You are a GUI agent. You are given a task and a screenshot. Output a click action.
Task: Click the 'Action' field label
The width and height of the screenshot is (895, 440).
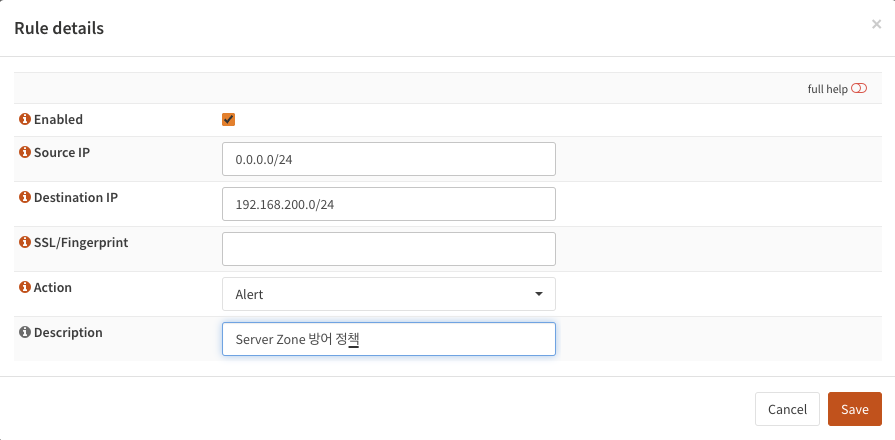[53, 287]
